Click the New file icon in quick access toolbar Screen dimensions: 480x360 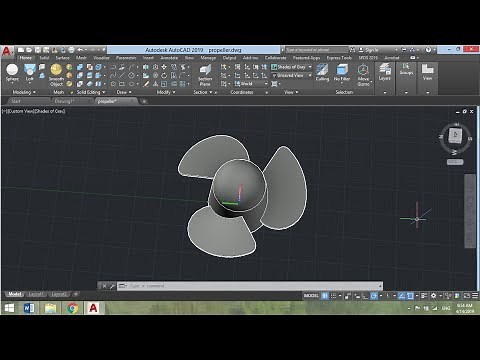tap(21, 50)
